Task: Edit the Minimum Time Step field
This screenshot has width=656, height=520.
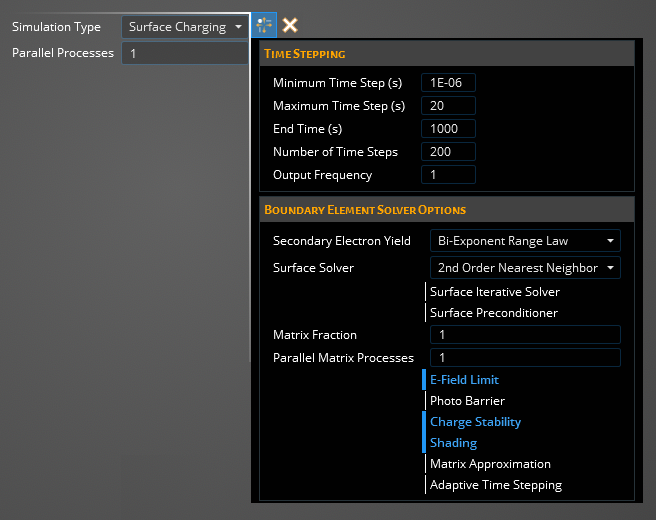Action: click(448, 82)
